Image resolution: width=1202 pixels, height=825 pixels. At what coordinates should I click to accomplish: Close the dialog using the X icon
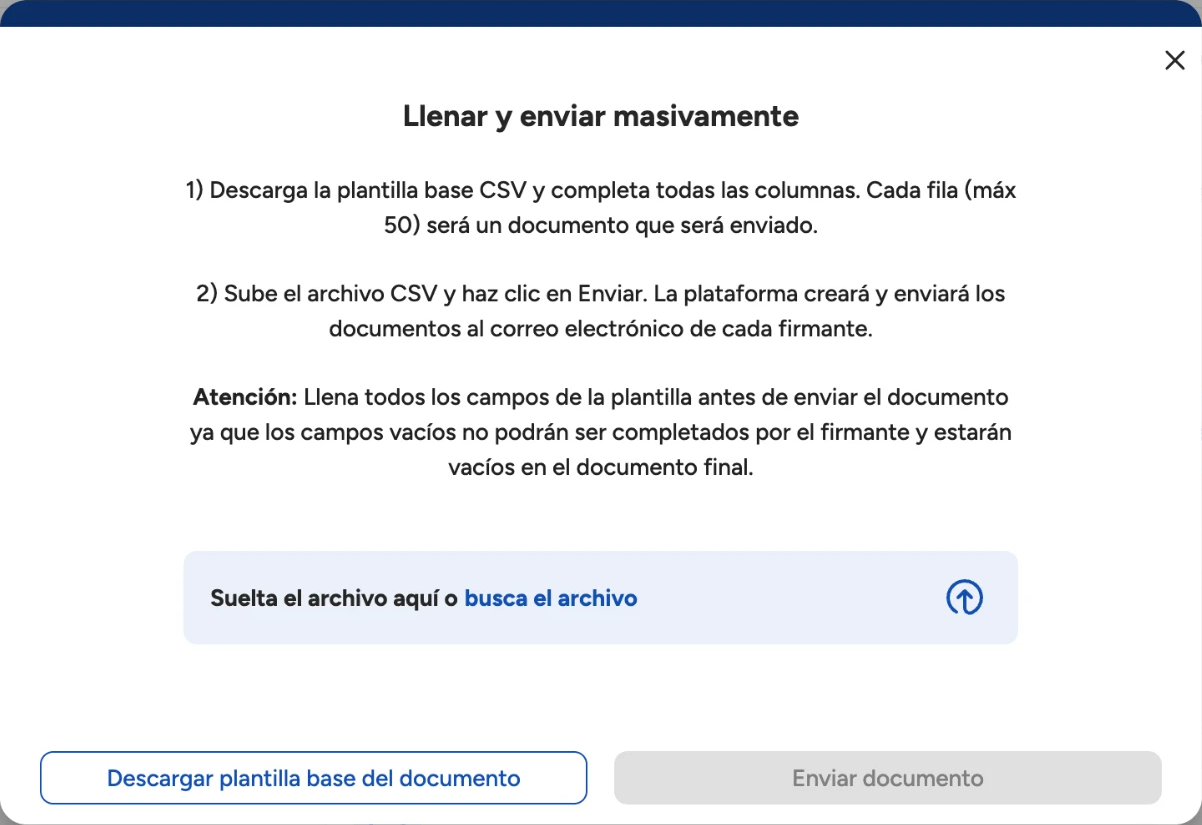tap(1175, 60)
